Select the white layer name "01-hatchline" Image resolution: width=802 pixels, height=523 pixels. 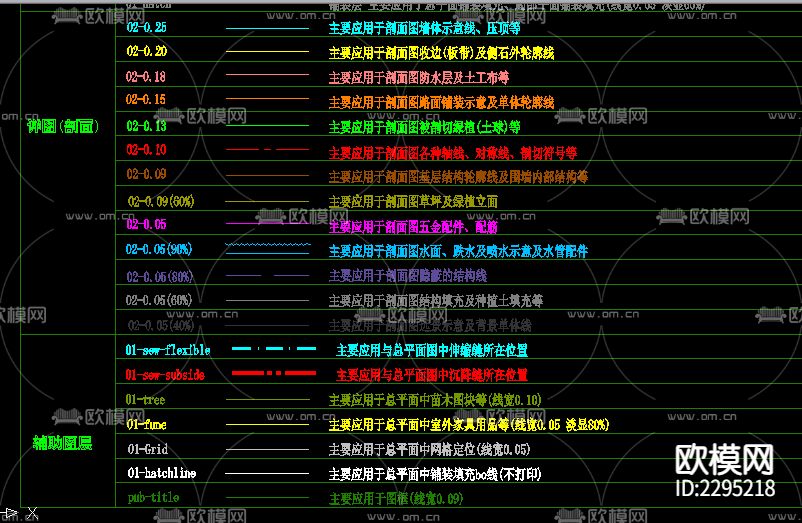pos(162,473)
